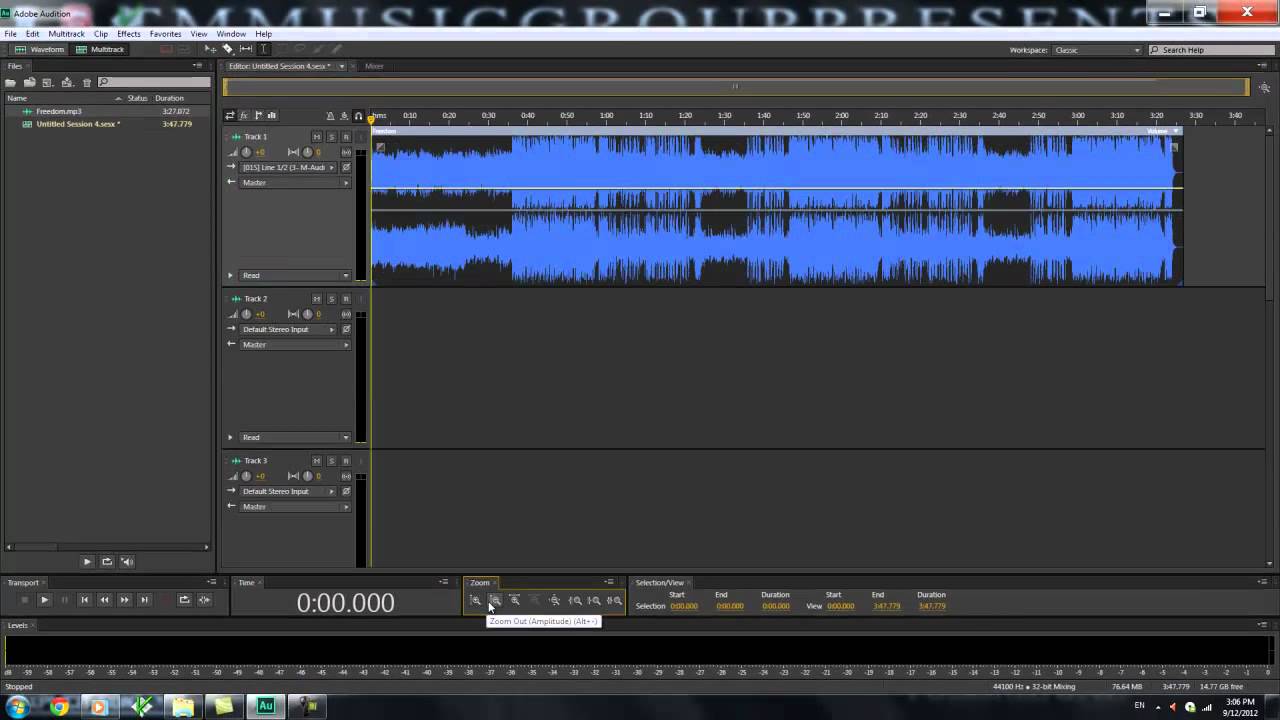Click the Open File folder icon in Files panel
Viewport: 1280px width, 720px height.
pyautogui.click(x=11, y=82)
